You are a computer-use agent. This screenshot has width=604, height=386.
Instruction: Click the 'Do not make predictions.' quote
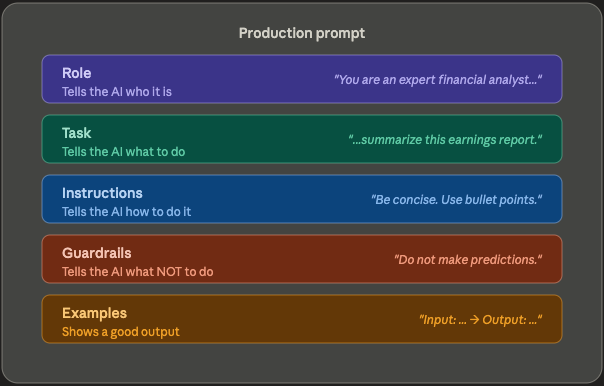[468, 260]
